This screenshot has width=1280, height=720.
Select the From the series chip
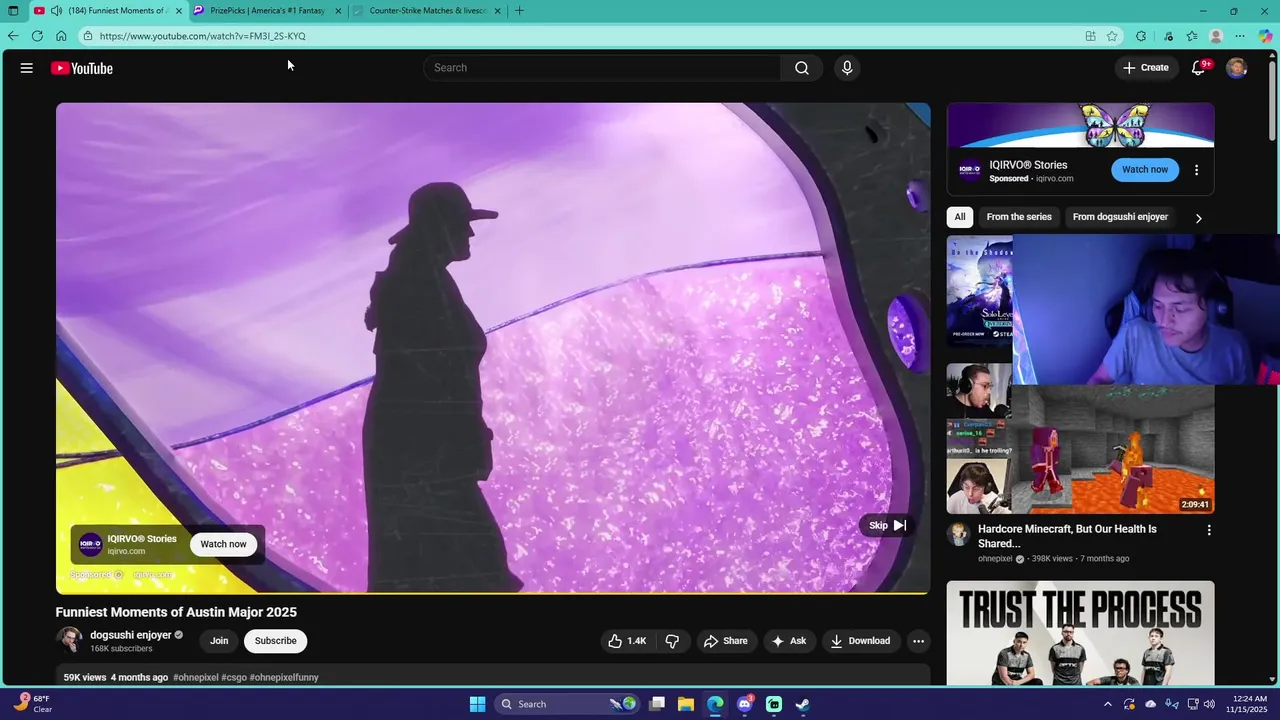click(x=1019, y=217)
